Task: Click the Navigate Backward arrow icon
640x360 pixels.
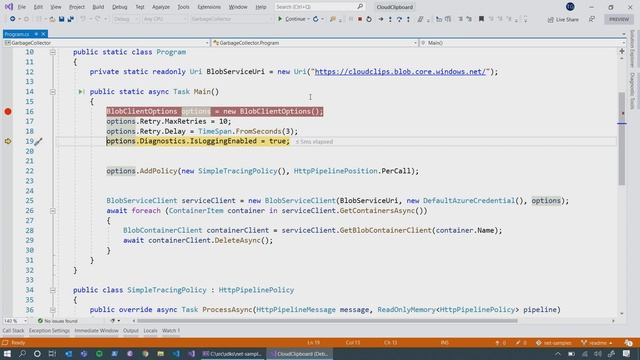Action: tap(12, 19)
